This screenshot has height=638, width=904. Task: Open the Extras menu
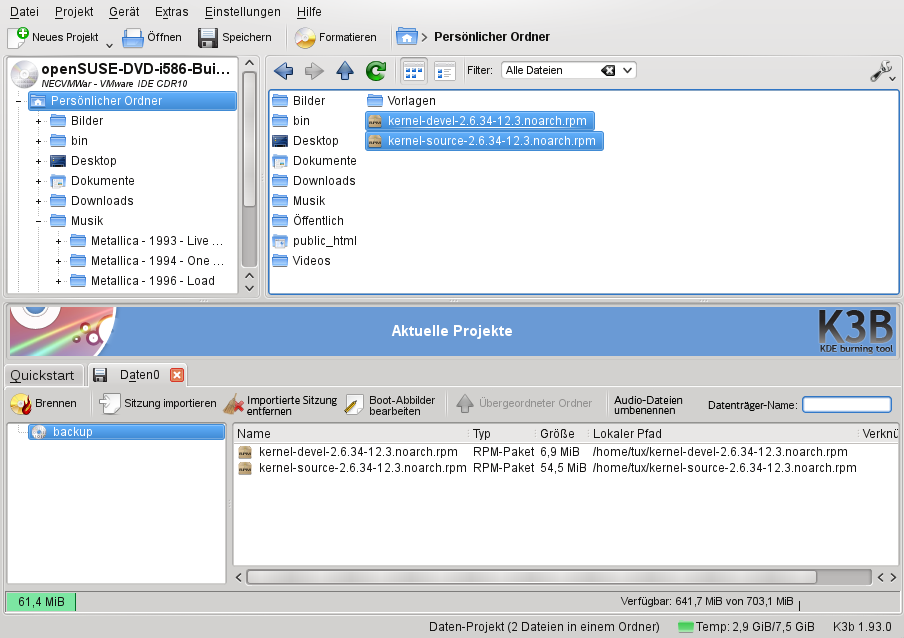point(171,11)
